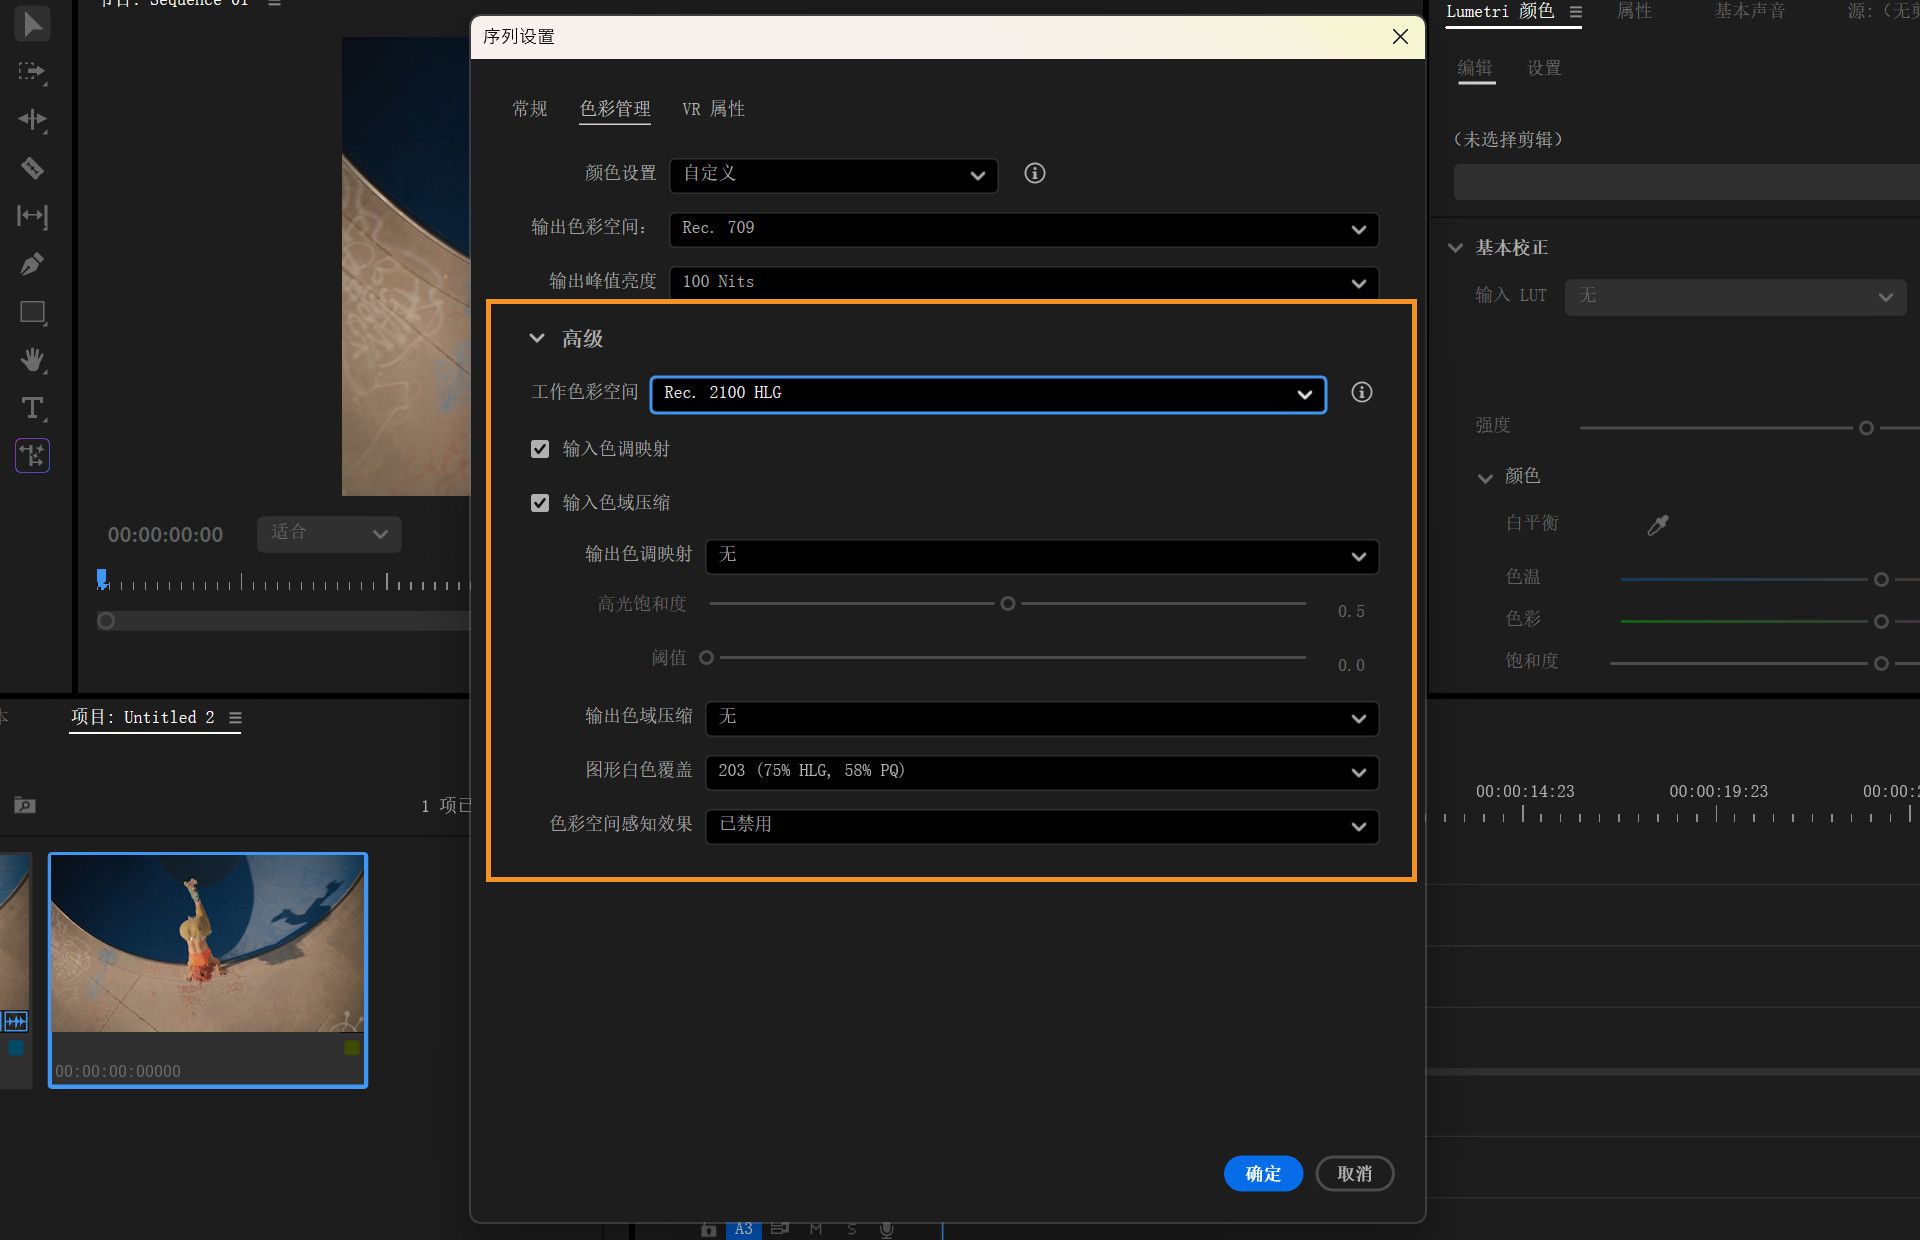Select the Track Select Forward tool

click(32, 72)
